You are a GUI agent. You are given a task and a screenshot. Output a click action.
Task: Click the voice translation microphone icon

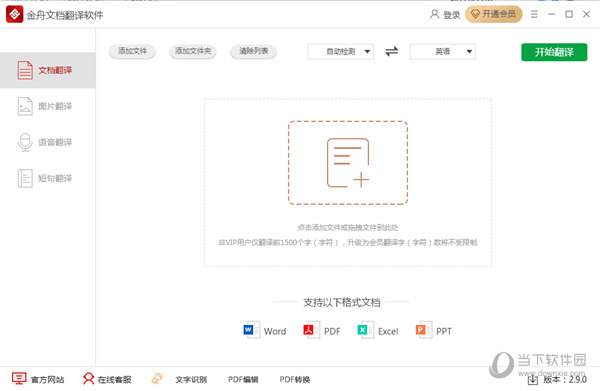tap(25, 142)
